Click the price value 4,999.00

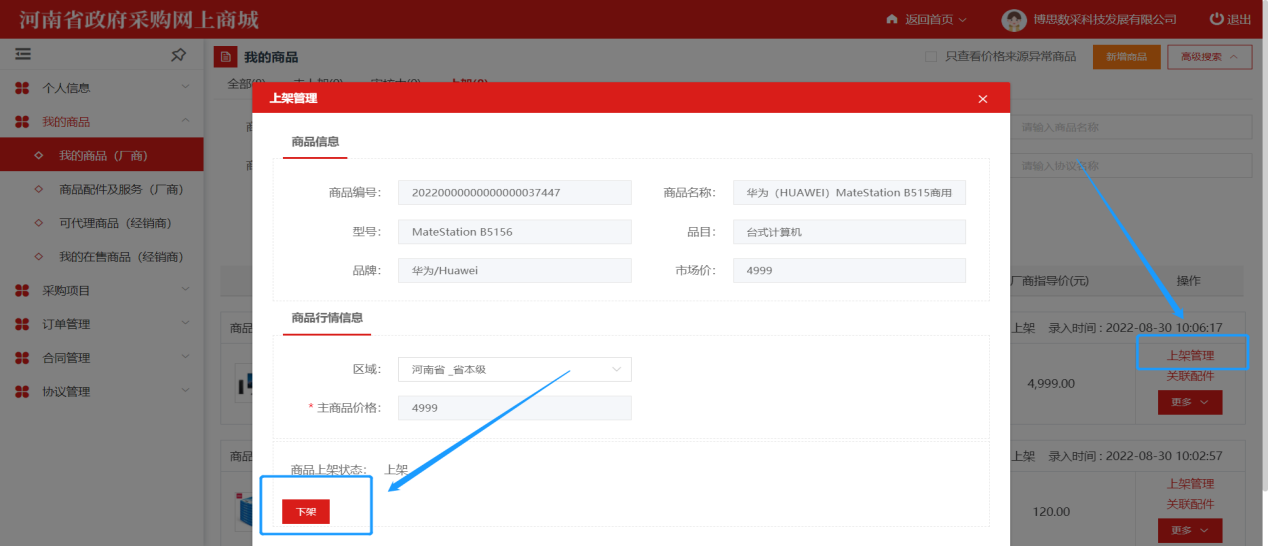click(1051, 383)
